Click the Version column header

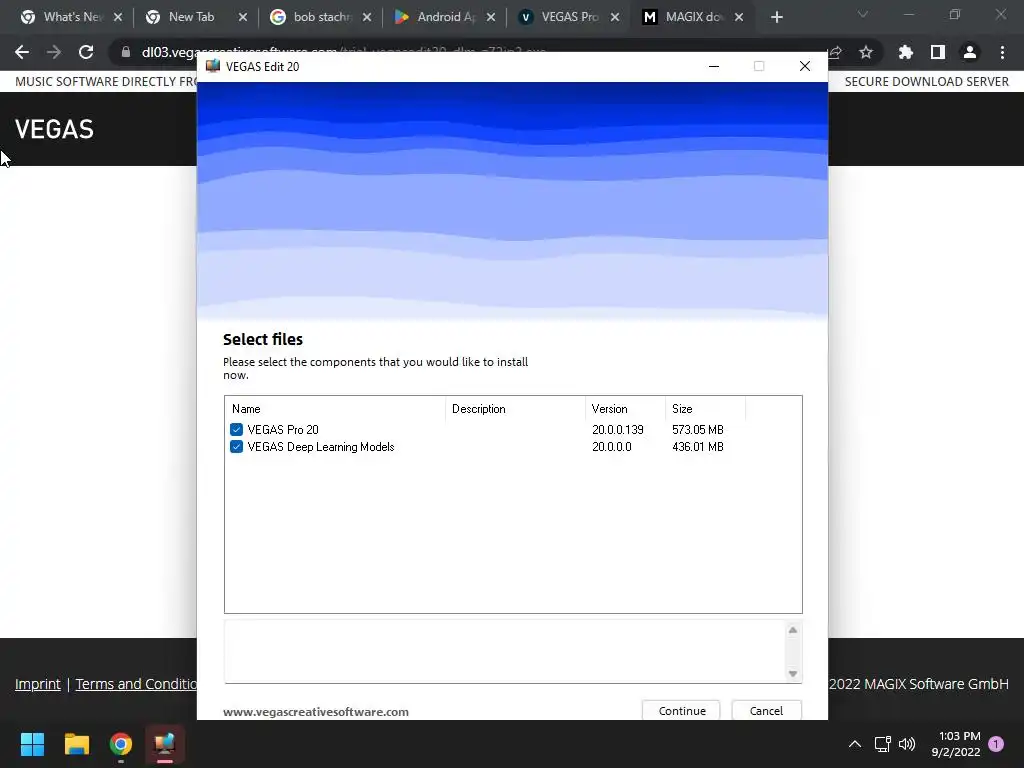click(625, 409)
